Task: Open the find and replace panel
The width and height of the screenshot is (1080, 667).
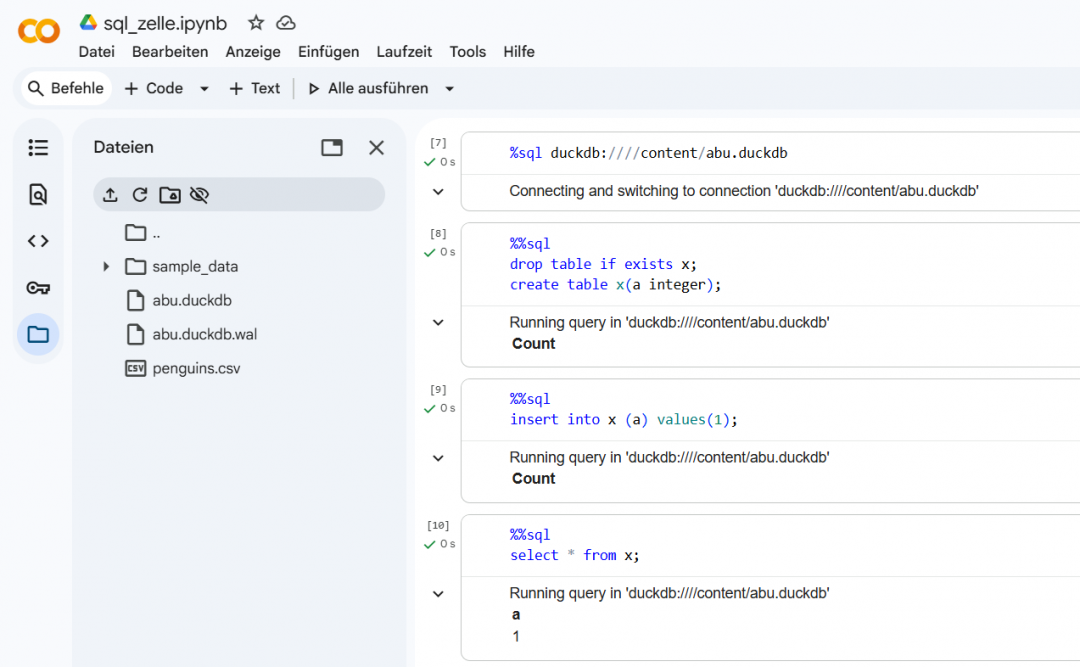Action: pyautogui.click(x=38, y=194)
